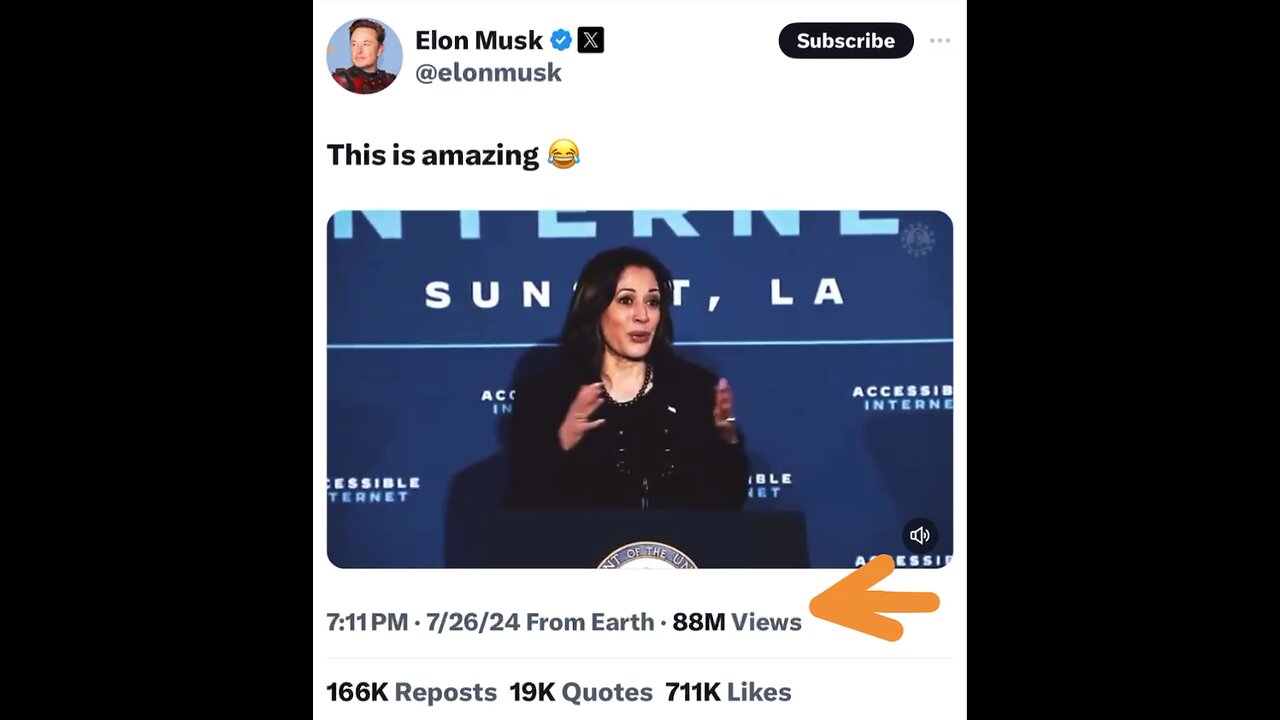View the 166K Reposts list
The width and height of the screenshot is (1280, 720).
pos(411,692)
